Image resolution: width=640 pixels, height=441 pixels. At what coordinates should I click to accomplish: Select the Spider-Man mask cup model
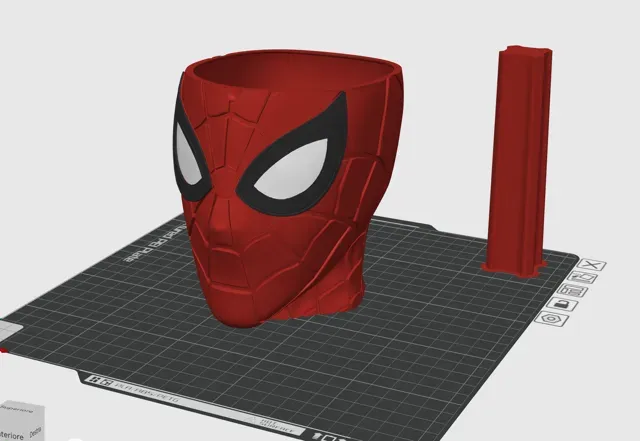[286, 188]
